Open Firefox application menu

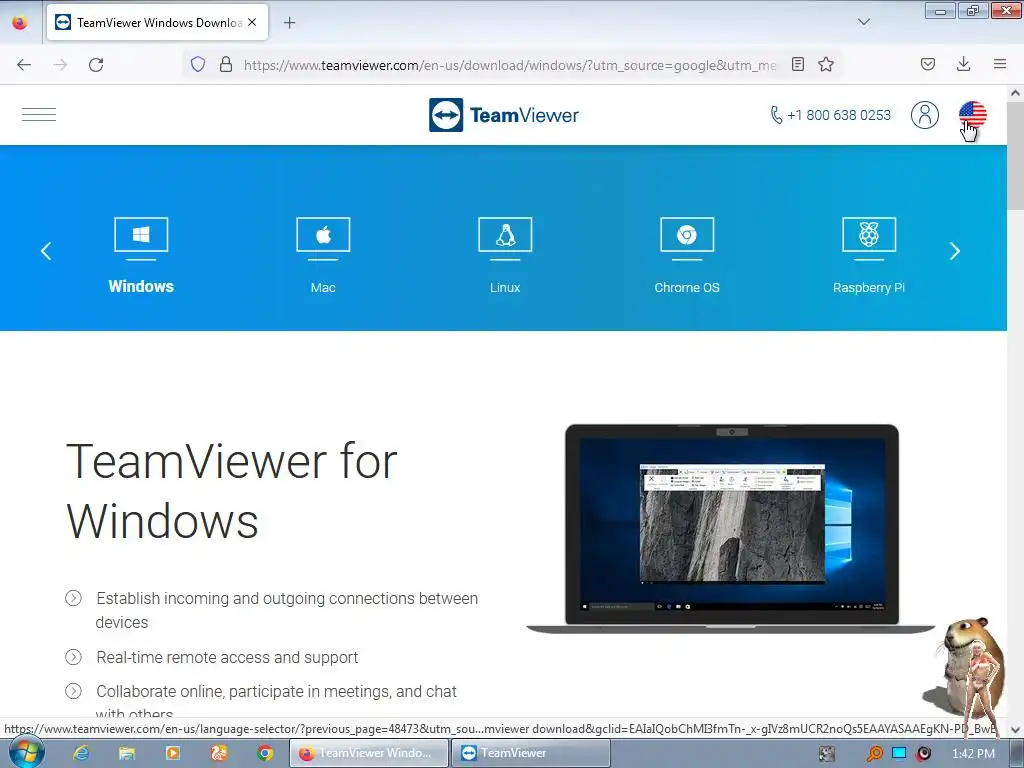(x=1000, y=64)
